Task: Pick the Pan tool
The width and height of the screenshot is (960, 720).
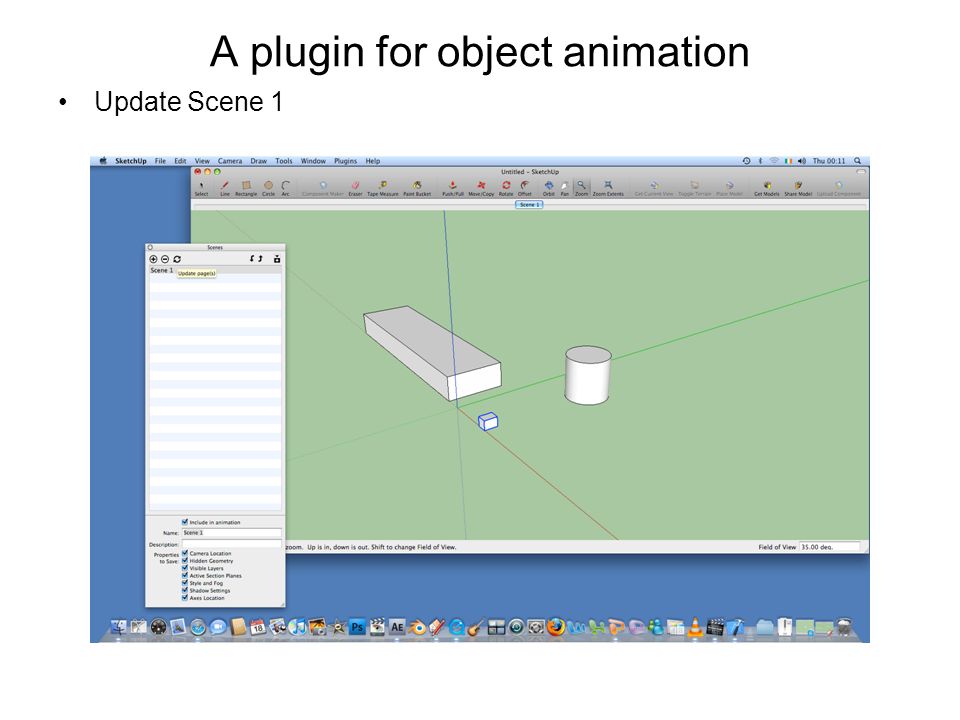Action: coord(564,188)
